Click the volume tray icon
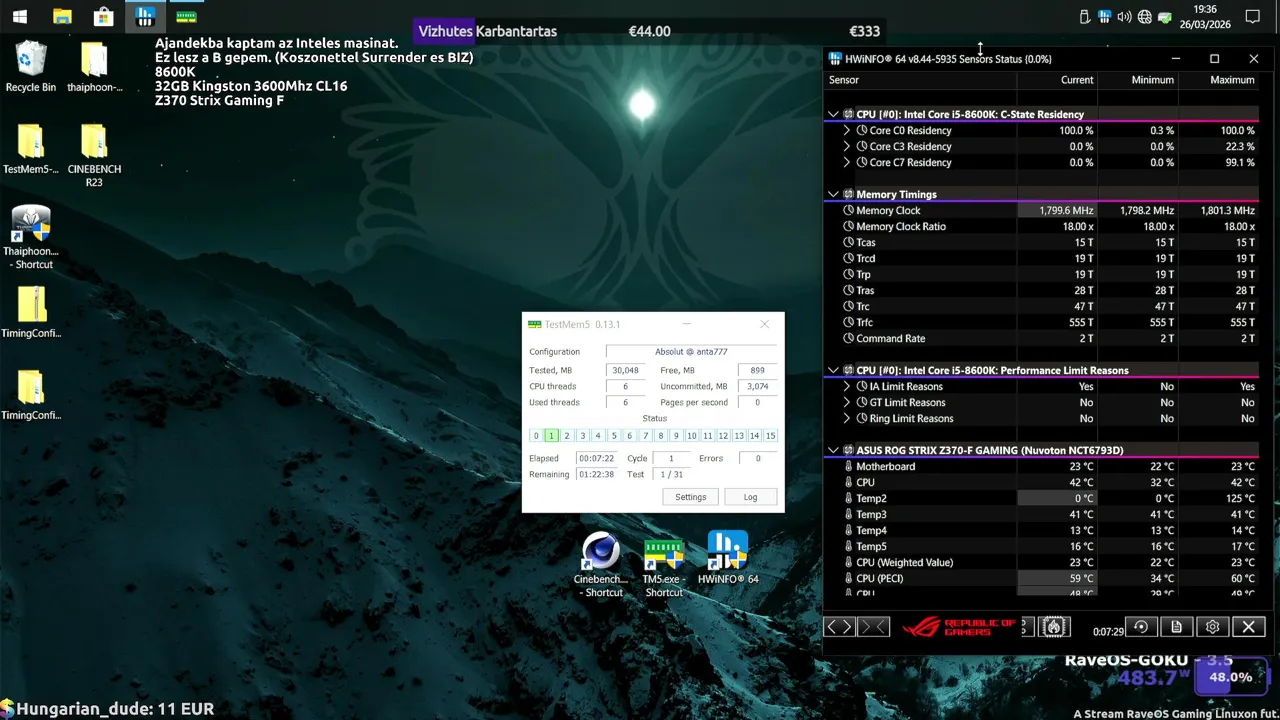This screenshot has width=1280, height=720. (1125, 17)
